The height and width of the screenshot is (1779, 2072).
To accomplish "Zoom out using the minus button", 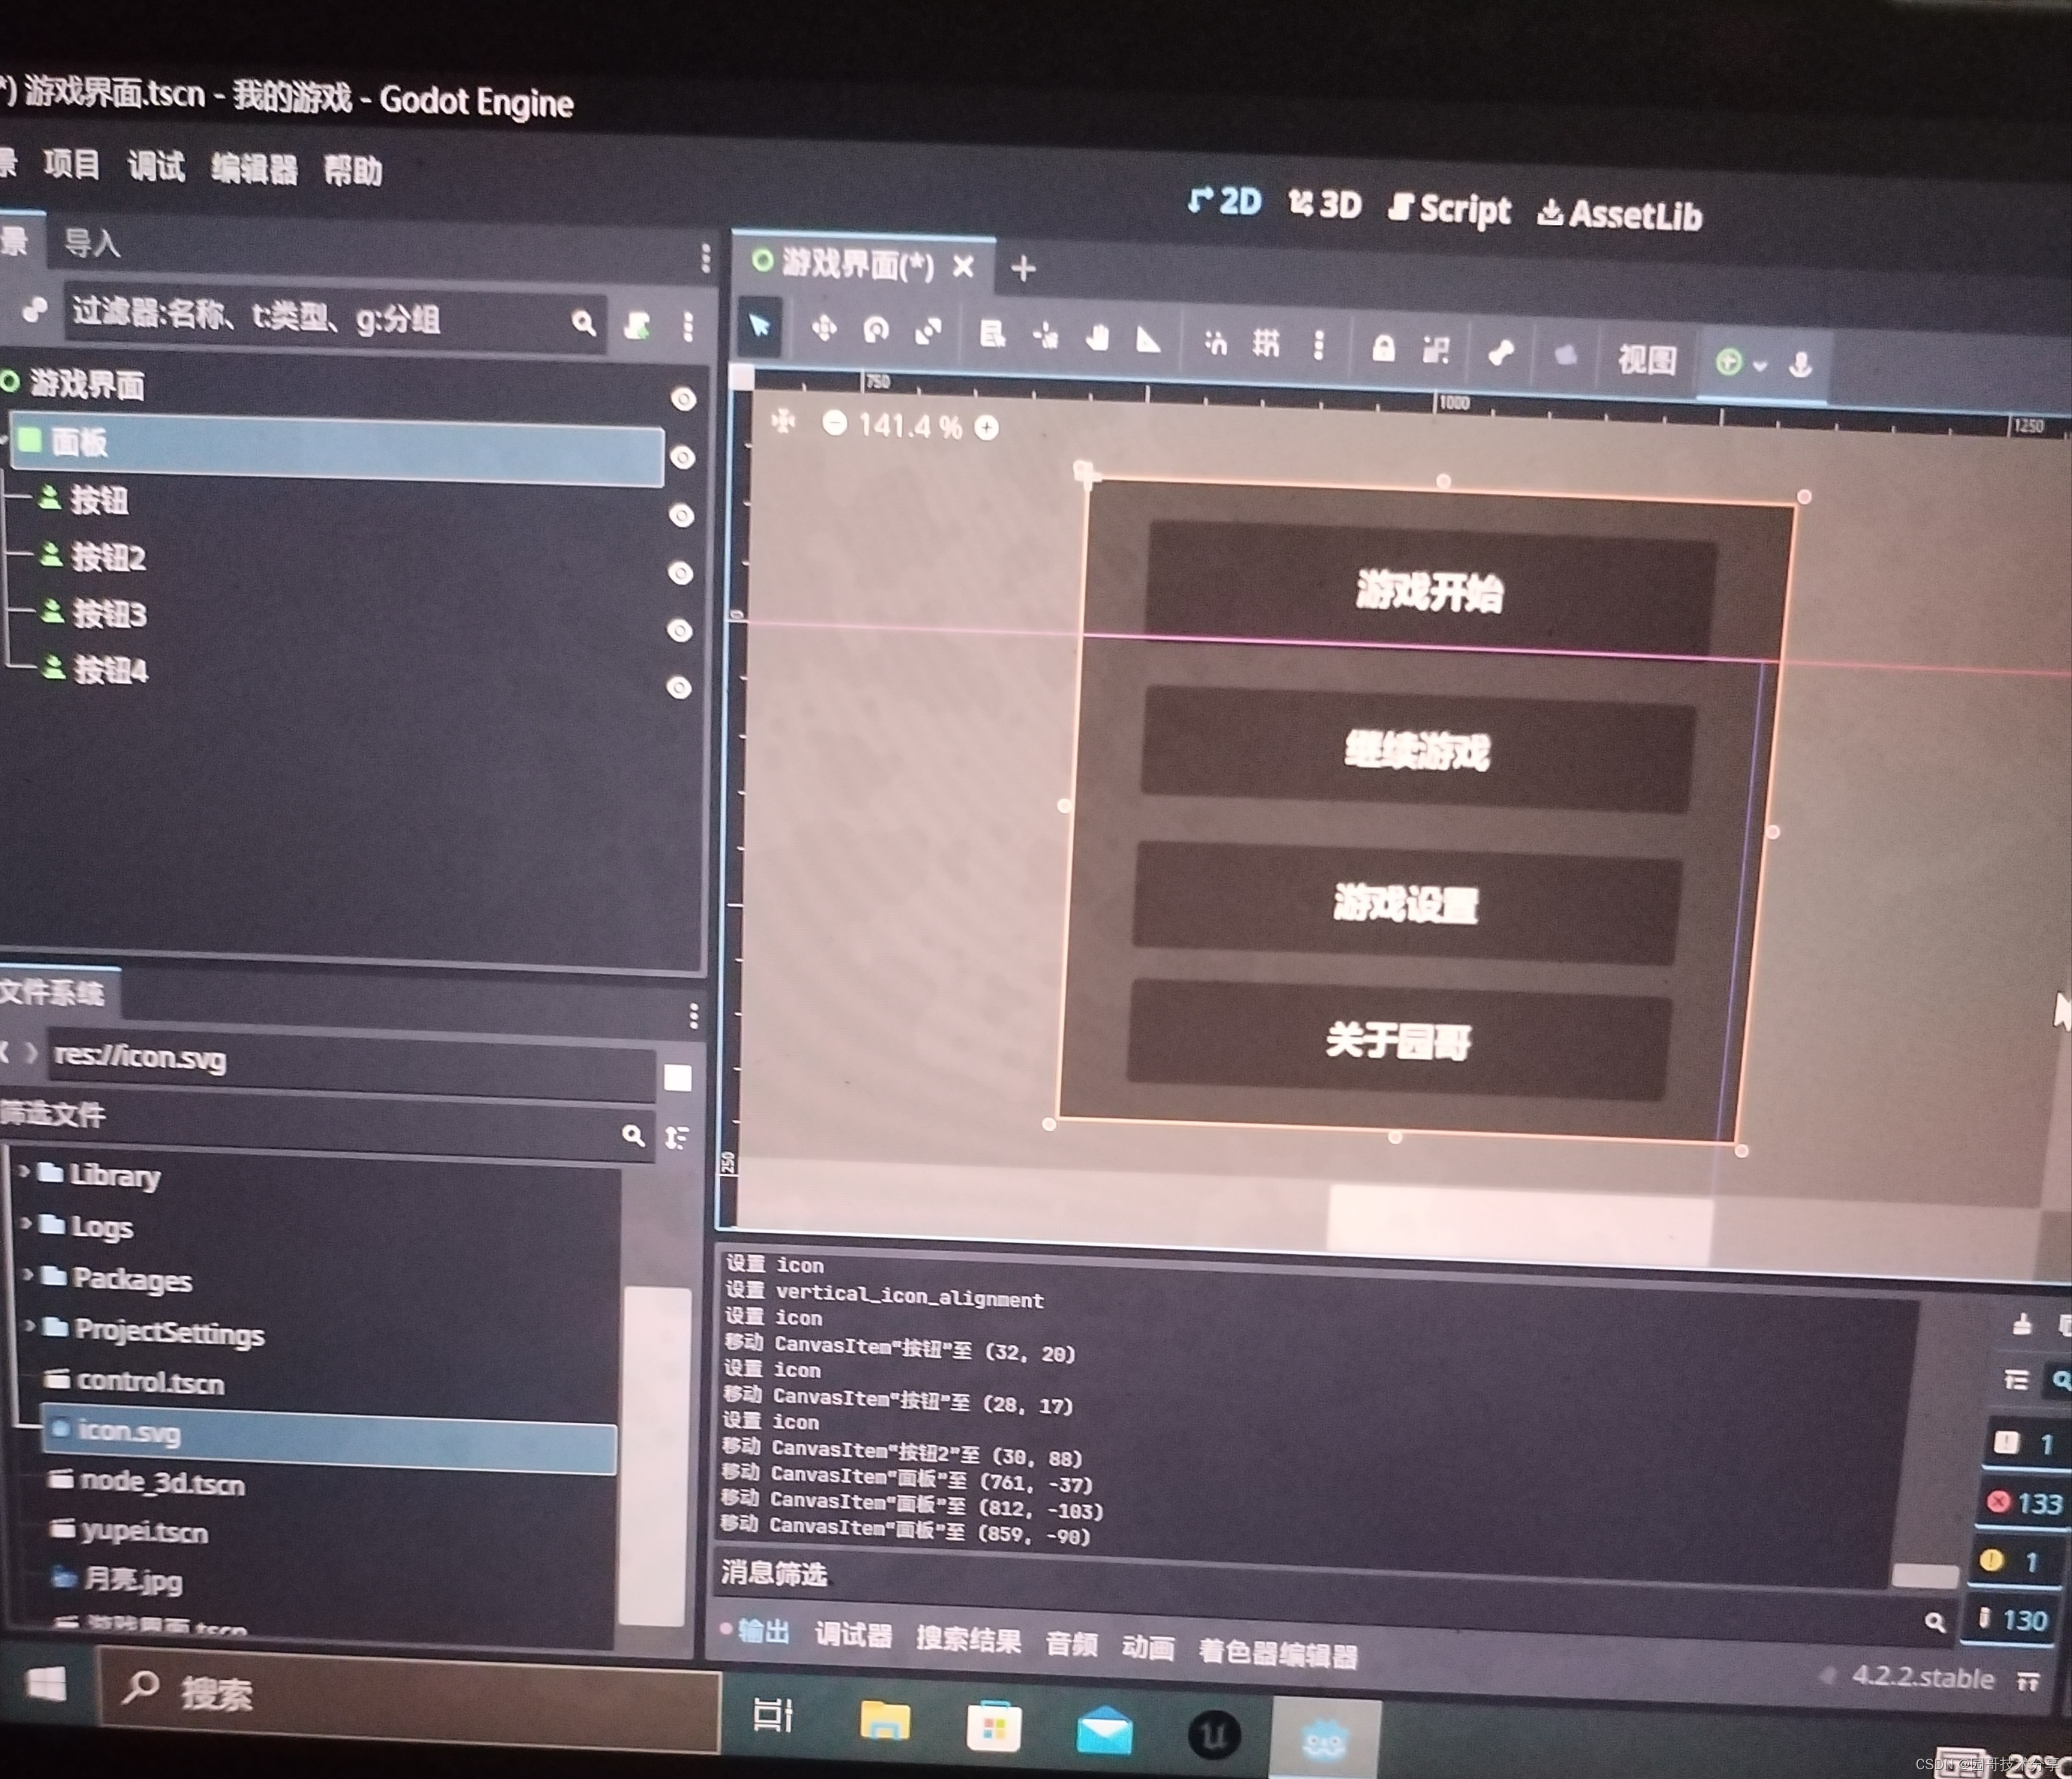I will pos(834,424).
